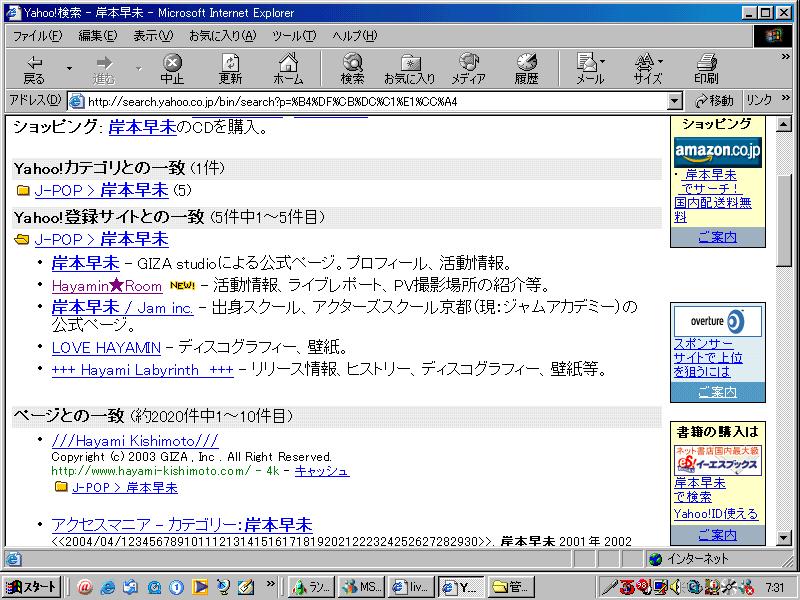Click the open folder icon under Yahoo!登録サイト

[x=22, y=239]
